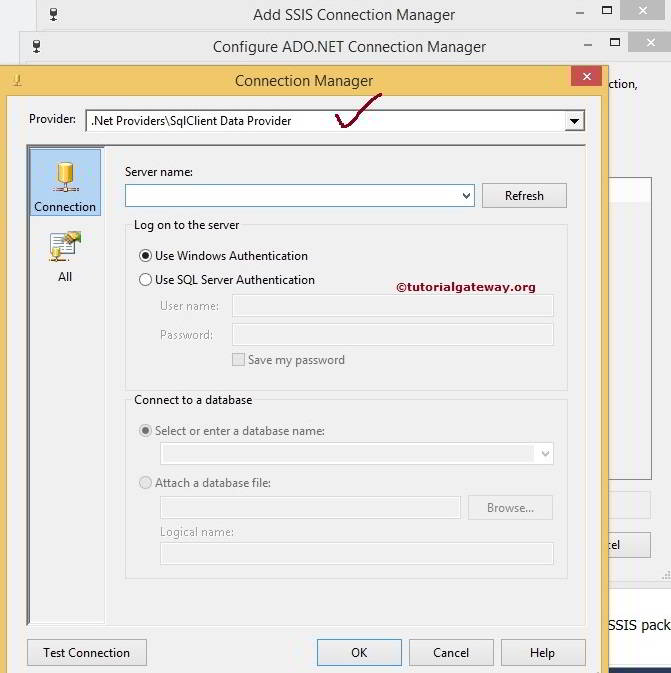
Task: Minimize the Configure ADO.NET Connection Manager window
Action: [588, 45]
